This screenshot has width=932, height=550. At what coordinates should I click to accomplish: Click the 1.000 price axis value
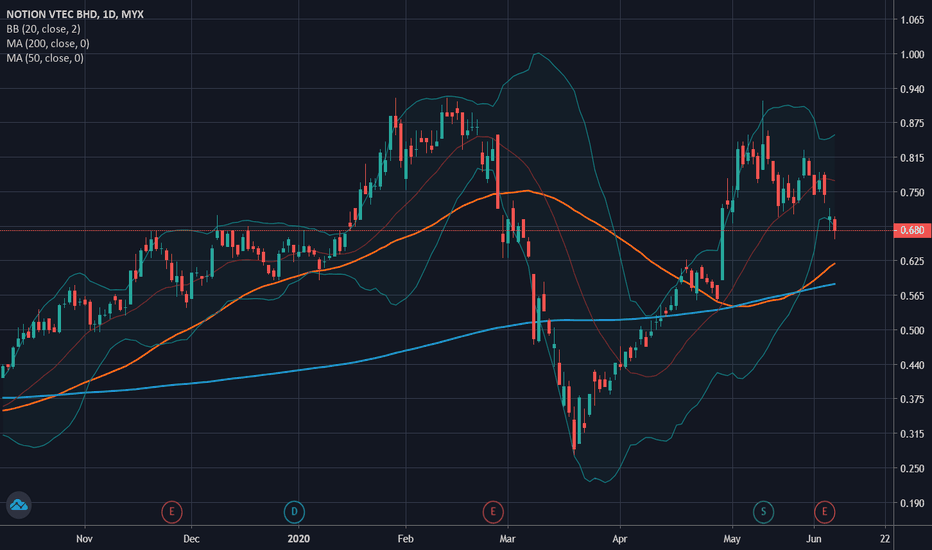pyautogui.click(x=912, y=55)
